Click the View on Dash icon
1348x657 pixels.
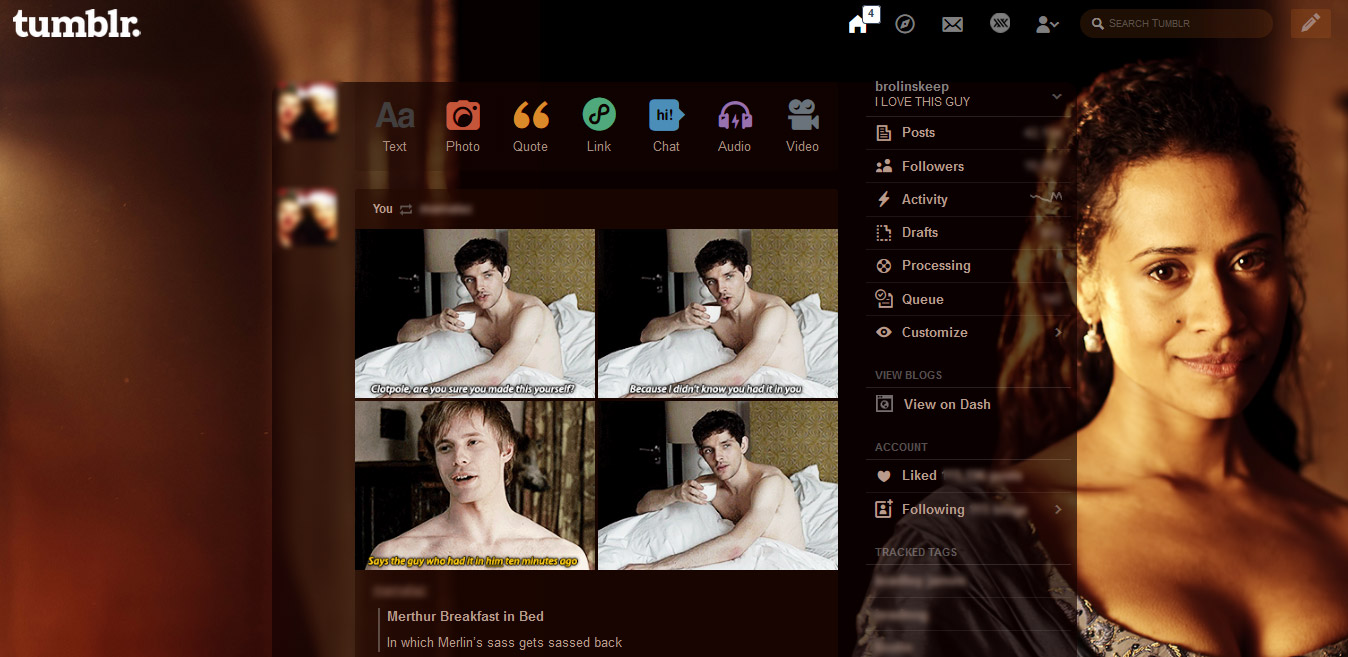click(x=884, y=404)
